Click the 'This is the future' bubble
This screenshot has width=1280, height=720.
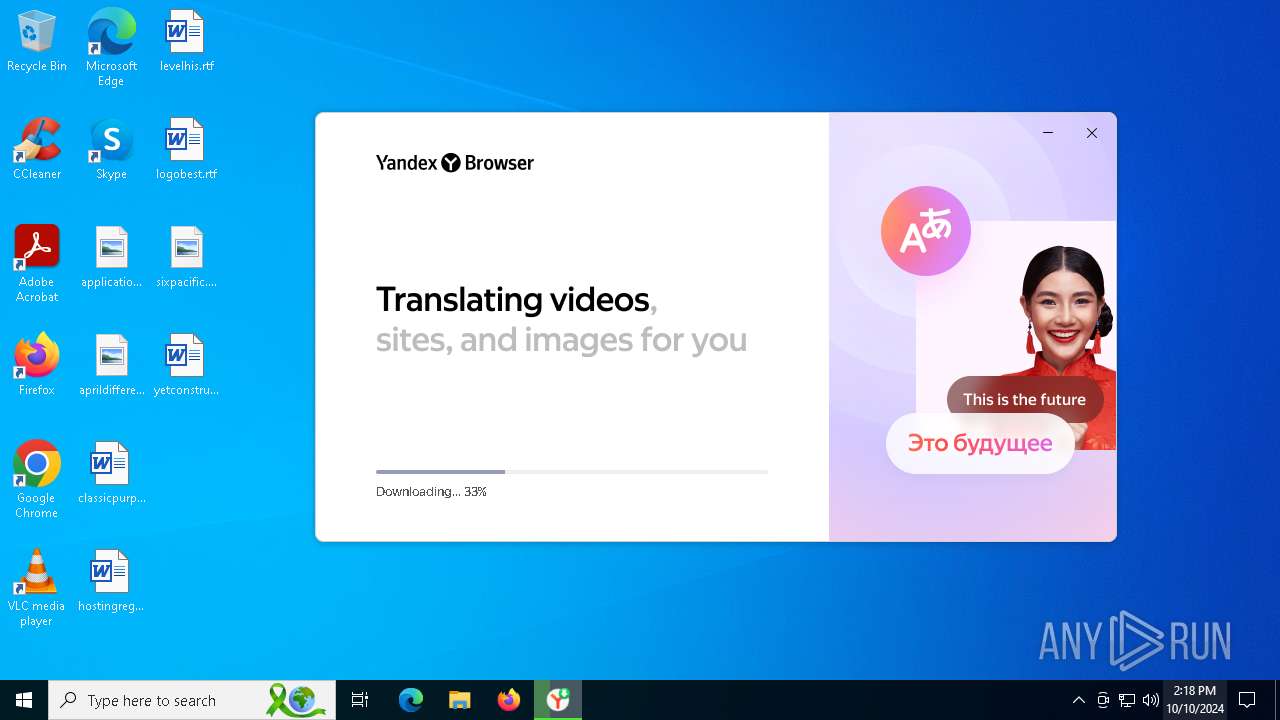1024,399
